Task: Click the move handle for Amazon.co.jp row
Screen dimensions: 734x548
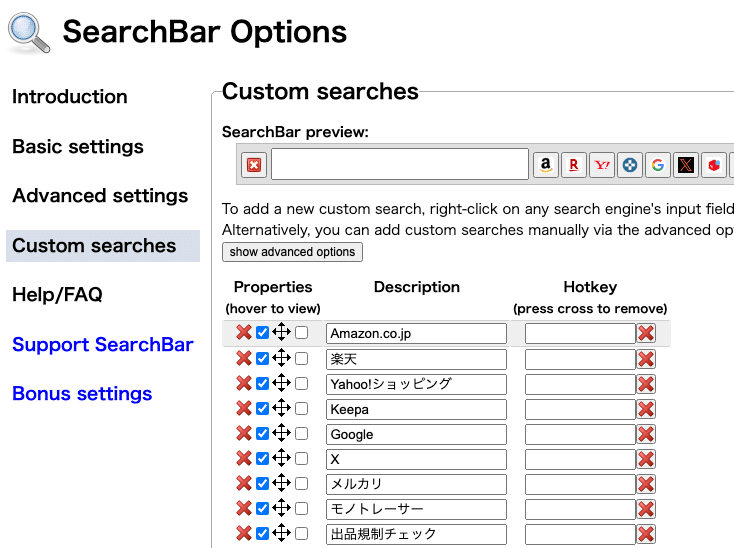Action: tap(281, 332)
